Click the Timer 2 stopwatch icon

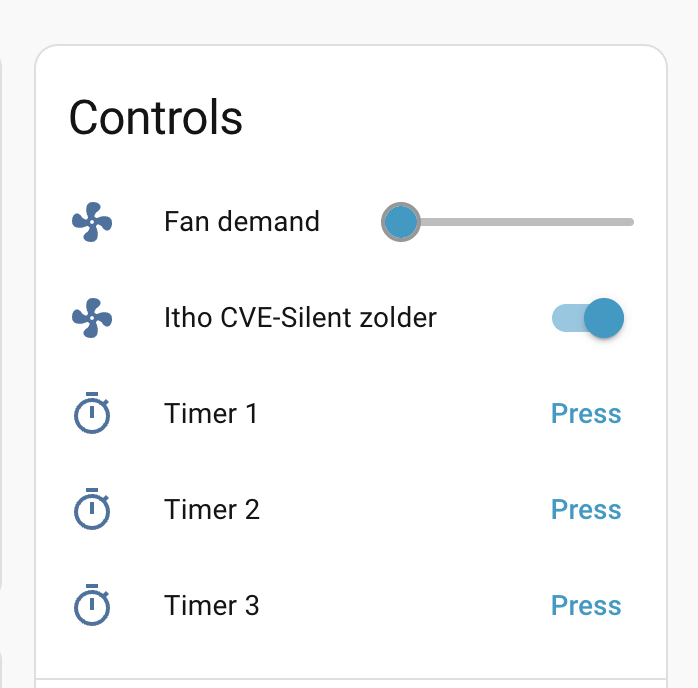point(92,509)
